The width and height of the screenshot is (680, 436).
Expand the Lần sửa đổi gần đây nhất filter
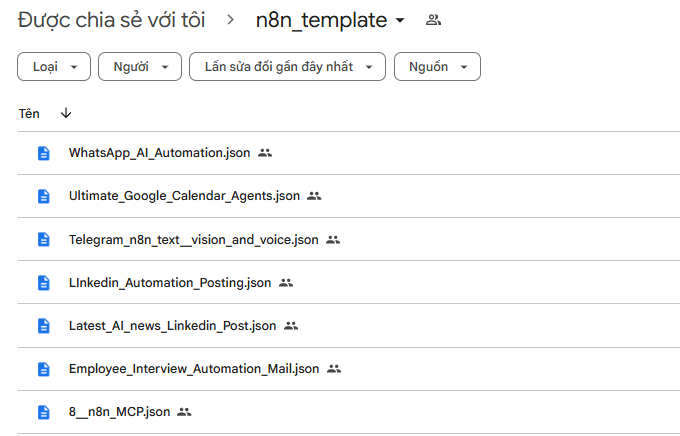tap(287, 67)
